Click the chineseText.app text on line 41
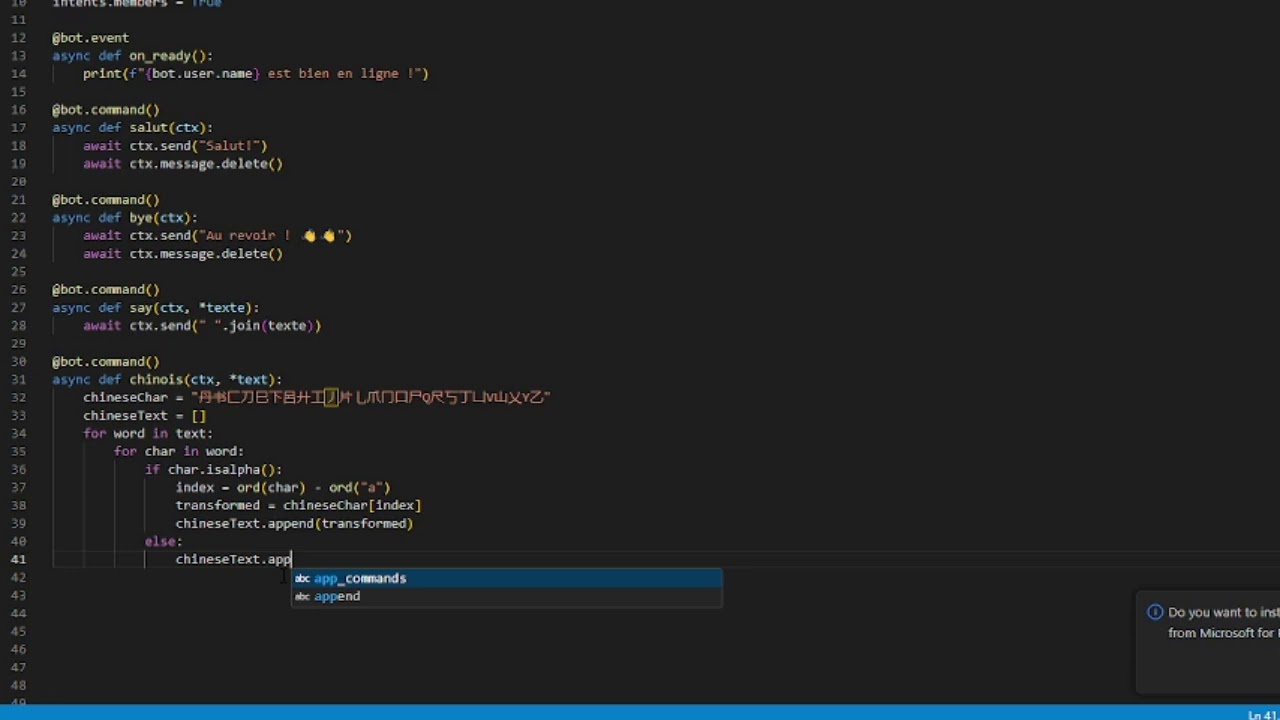The image size is (1280, 720). click(x=233, y=560)
